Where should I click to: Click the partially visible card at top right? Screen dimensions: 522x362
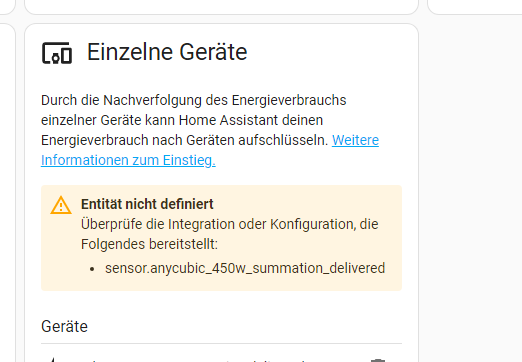click(x=475, y=7)
